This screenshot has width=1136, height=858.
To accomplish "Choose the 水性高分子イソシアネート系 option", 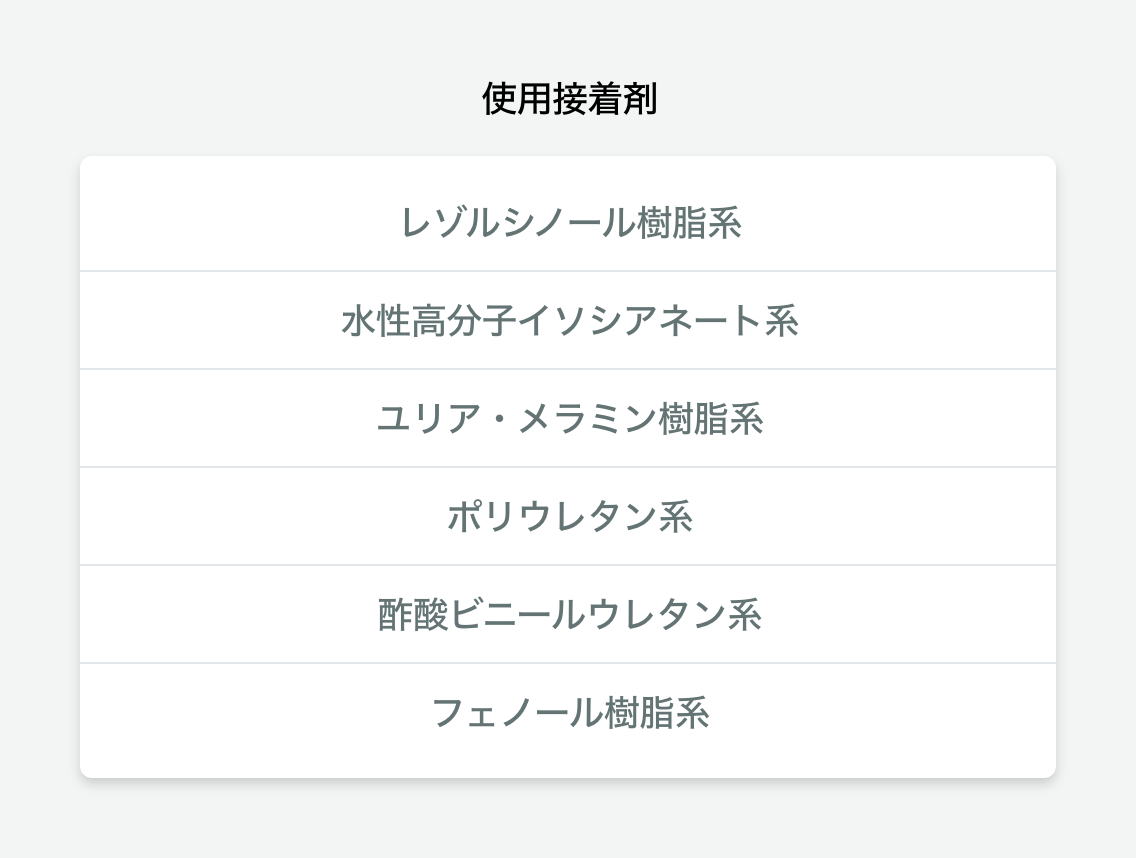I will [568, 321].
